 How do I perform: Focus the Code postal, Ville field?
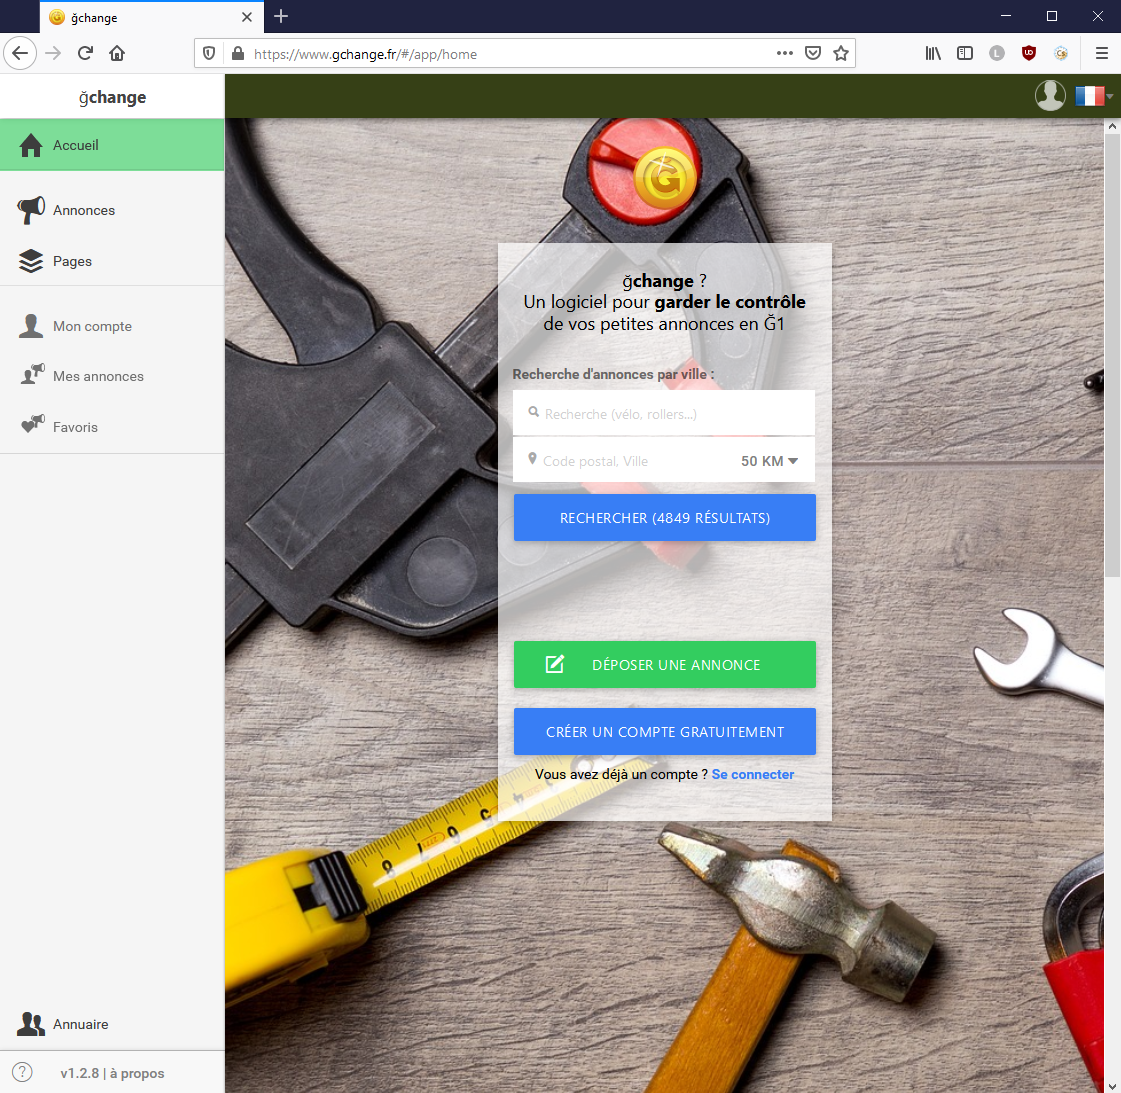[630, 461]
